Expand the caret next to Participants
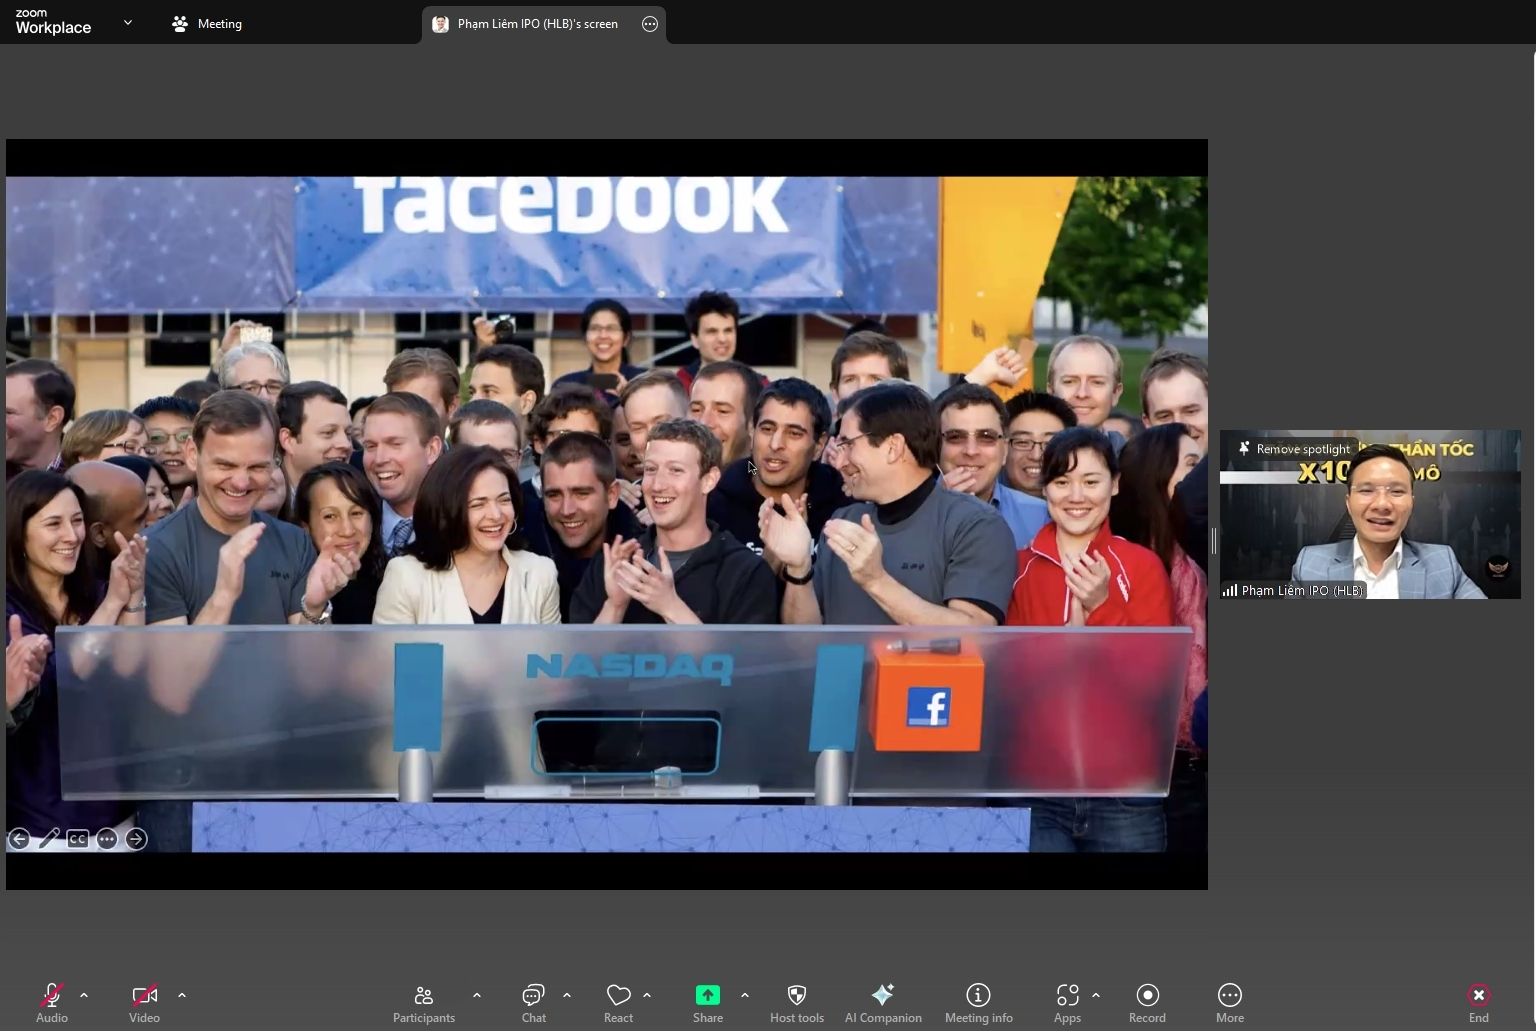 pos(477,995)
